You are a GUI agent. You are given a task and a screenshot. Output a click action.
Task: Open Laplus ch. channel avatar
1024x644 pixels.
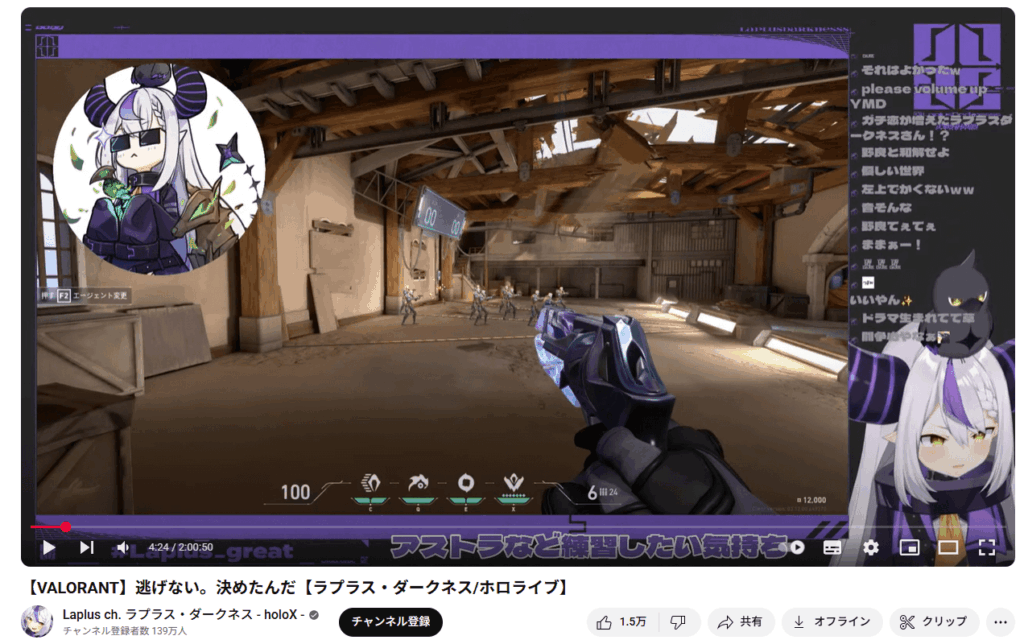point(37,621)
